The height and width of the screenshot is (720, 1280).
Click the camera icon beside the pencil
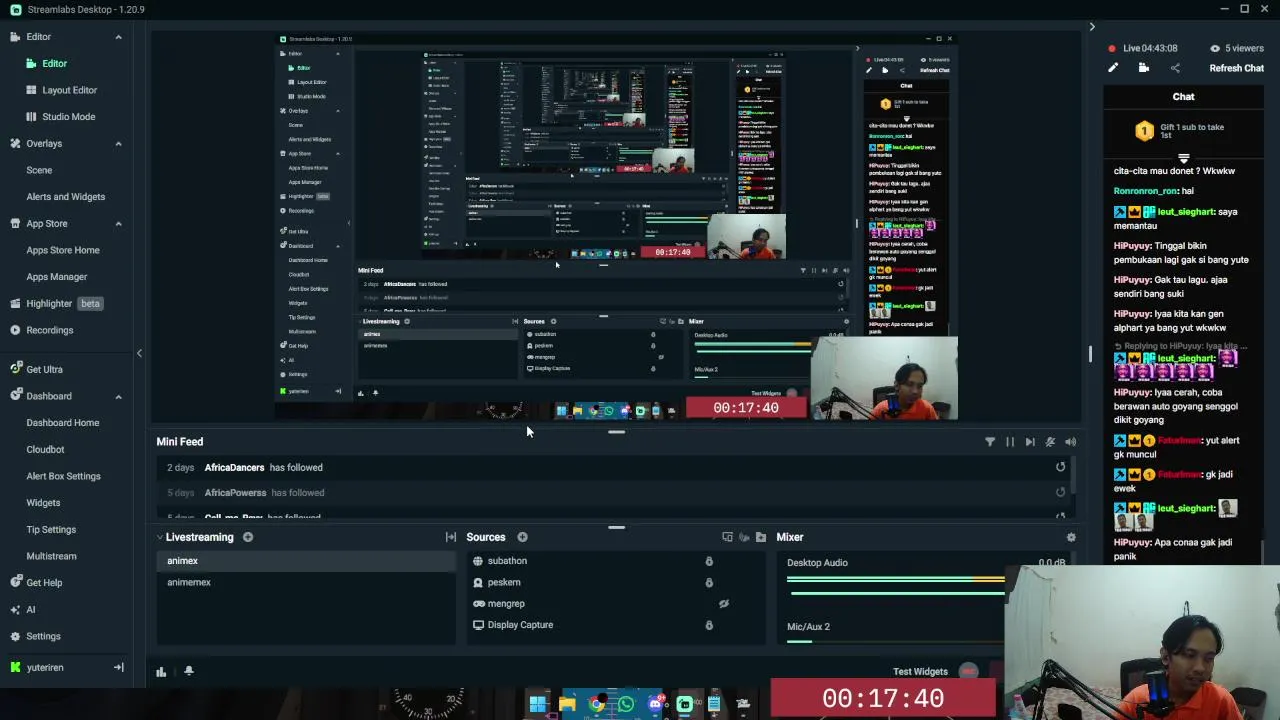(x=1144, y=68)
